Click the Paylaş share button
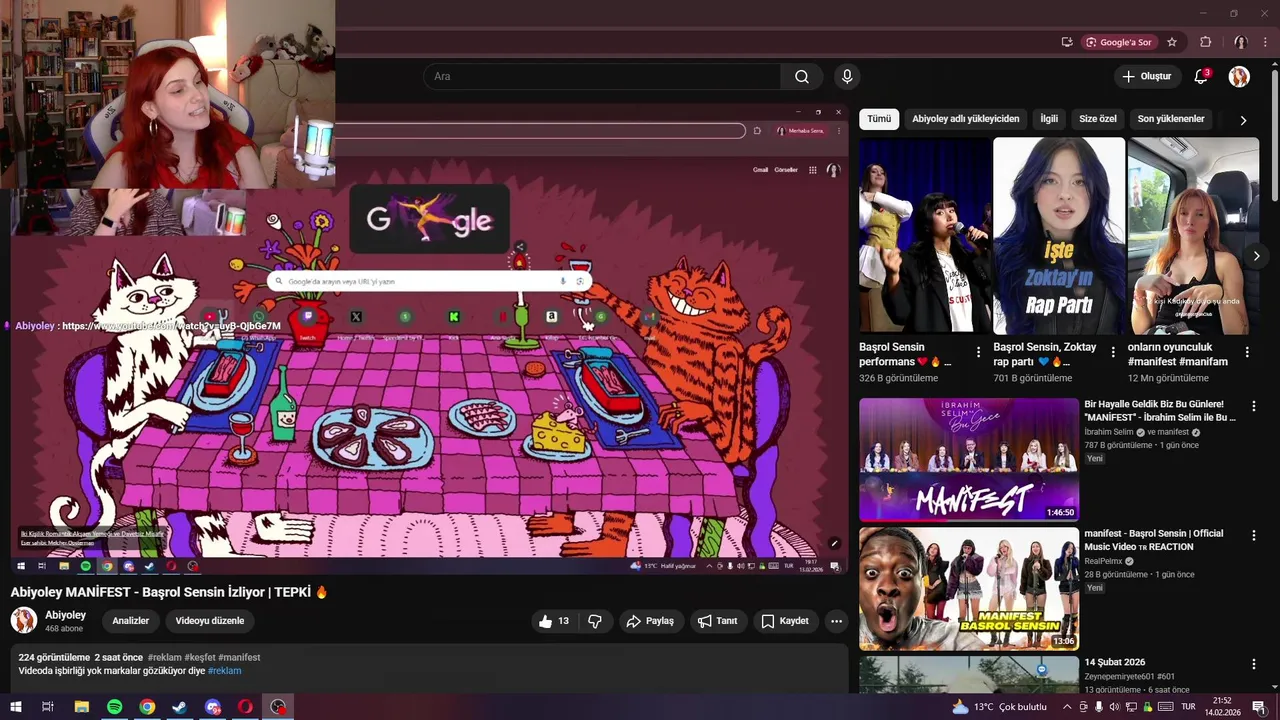1280x720 pixels. tap(651, 621)
